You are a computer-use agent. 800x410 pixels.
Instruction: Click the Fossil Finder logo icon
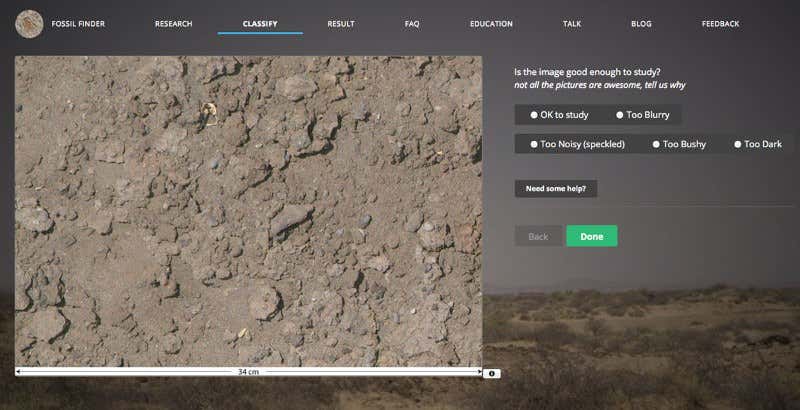click(30, 23)
